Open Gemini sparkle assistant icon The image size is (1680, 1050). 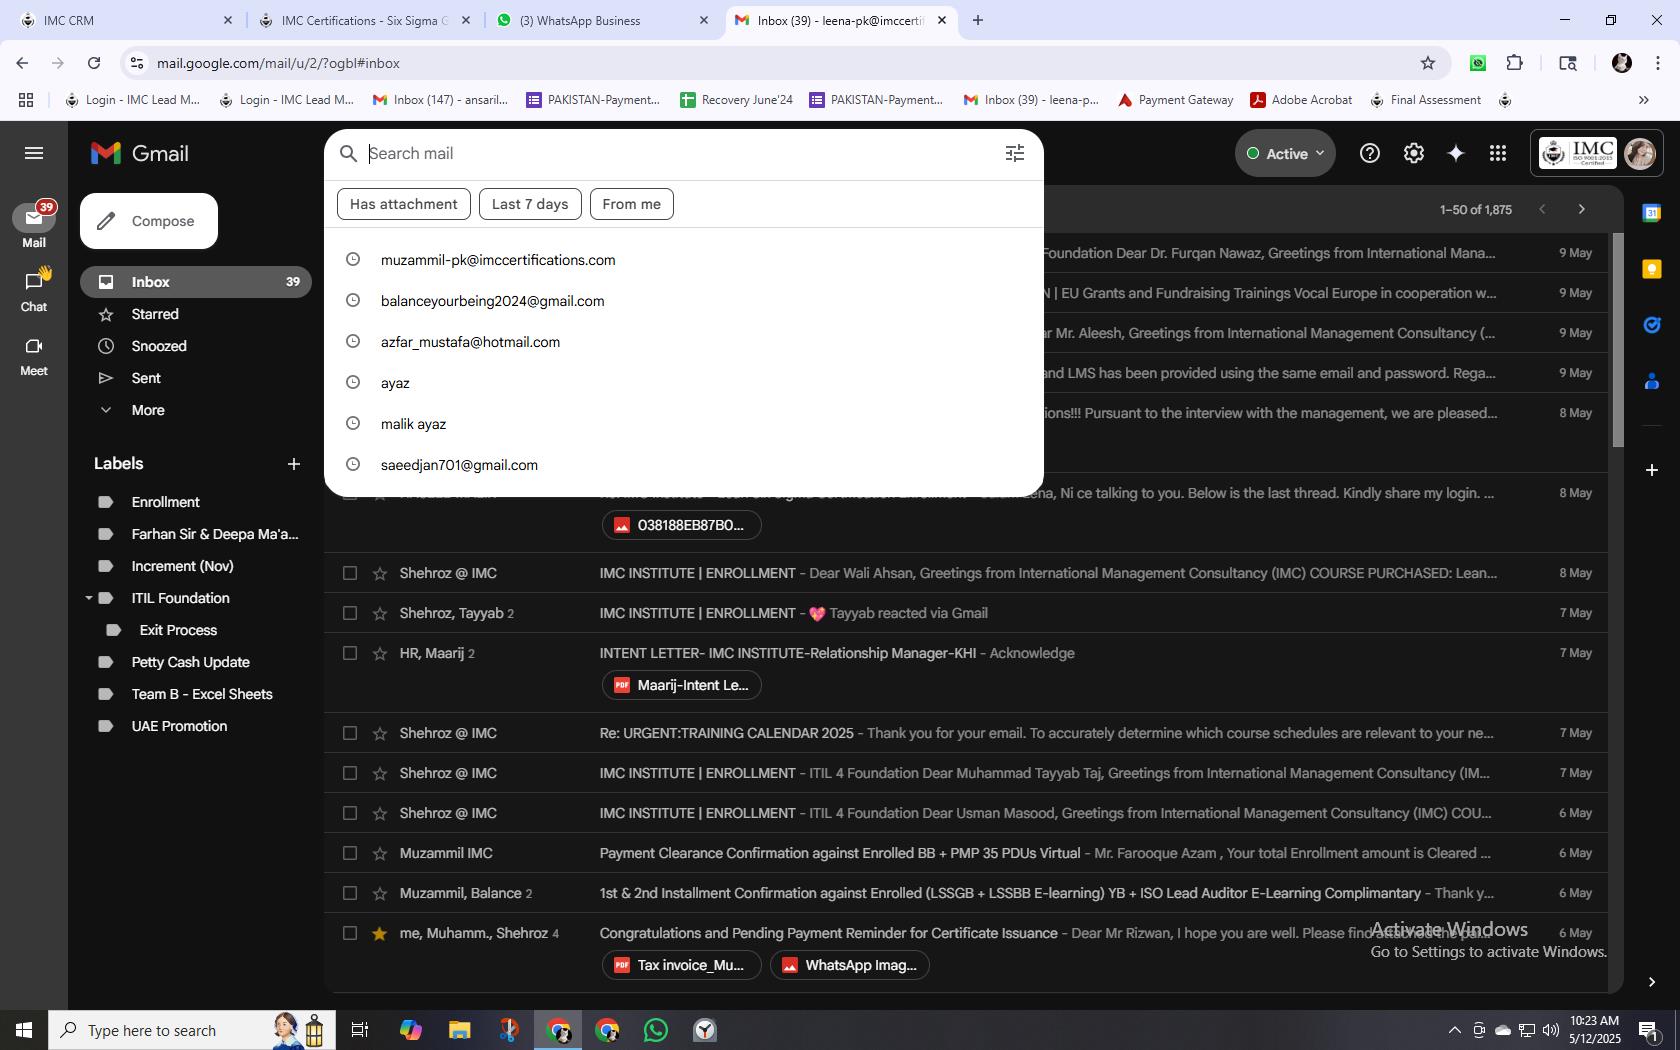tap(1456, 153)
